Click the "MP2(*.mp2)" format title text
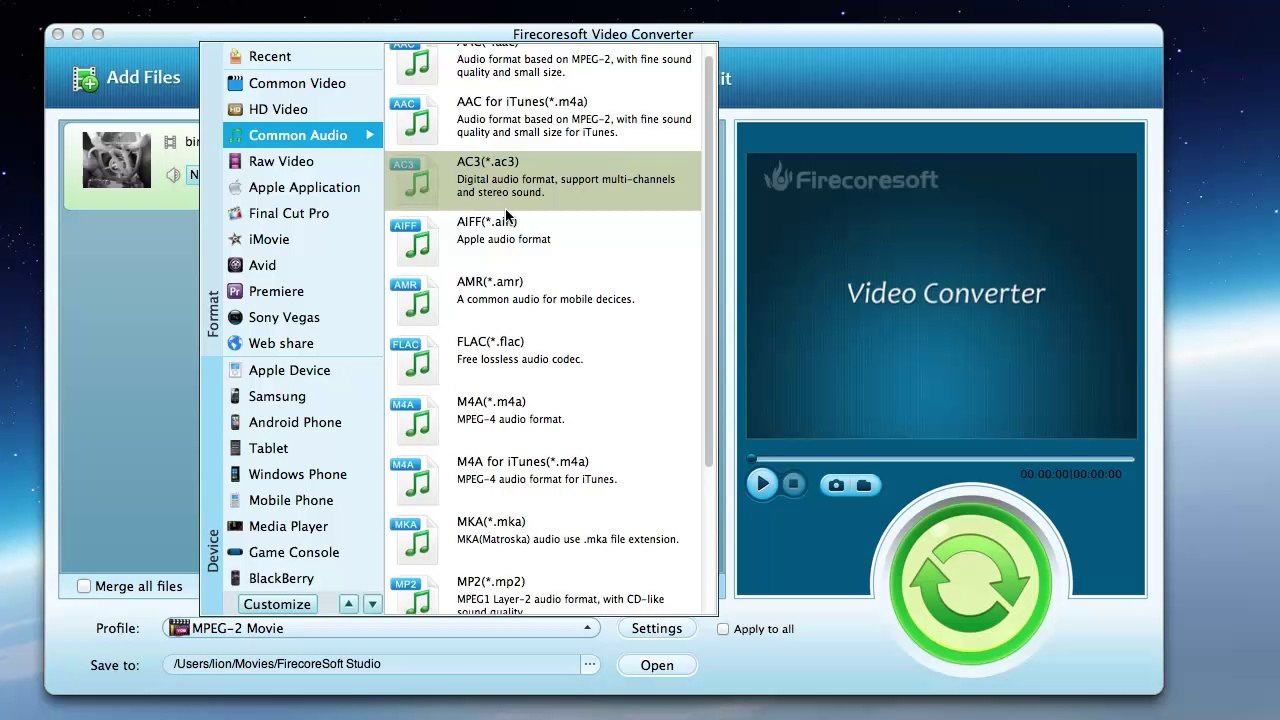Viewport: 1280px width, 720px height. point(491,581)
